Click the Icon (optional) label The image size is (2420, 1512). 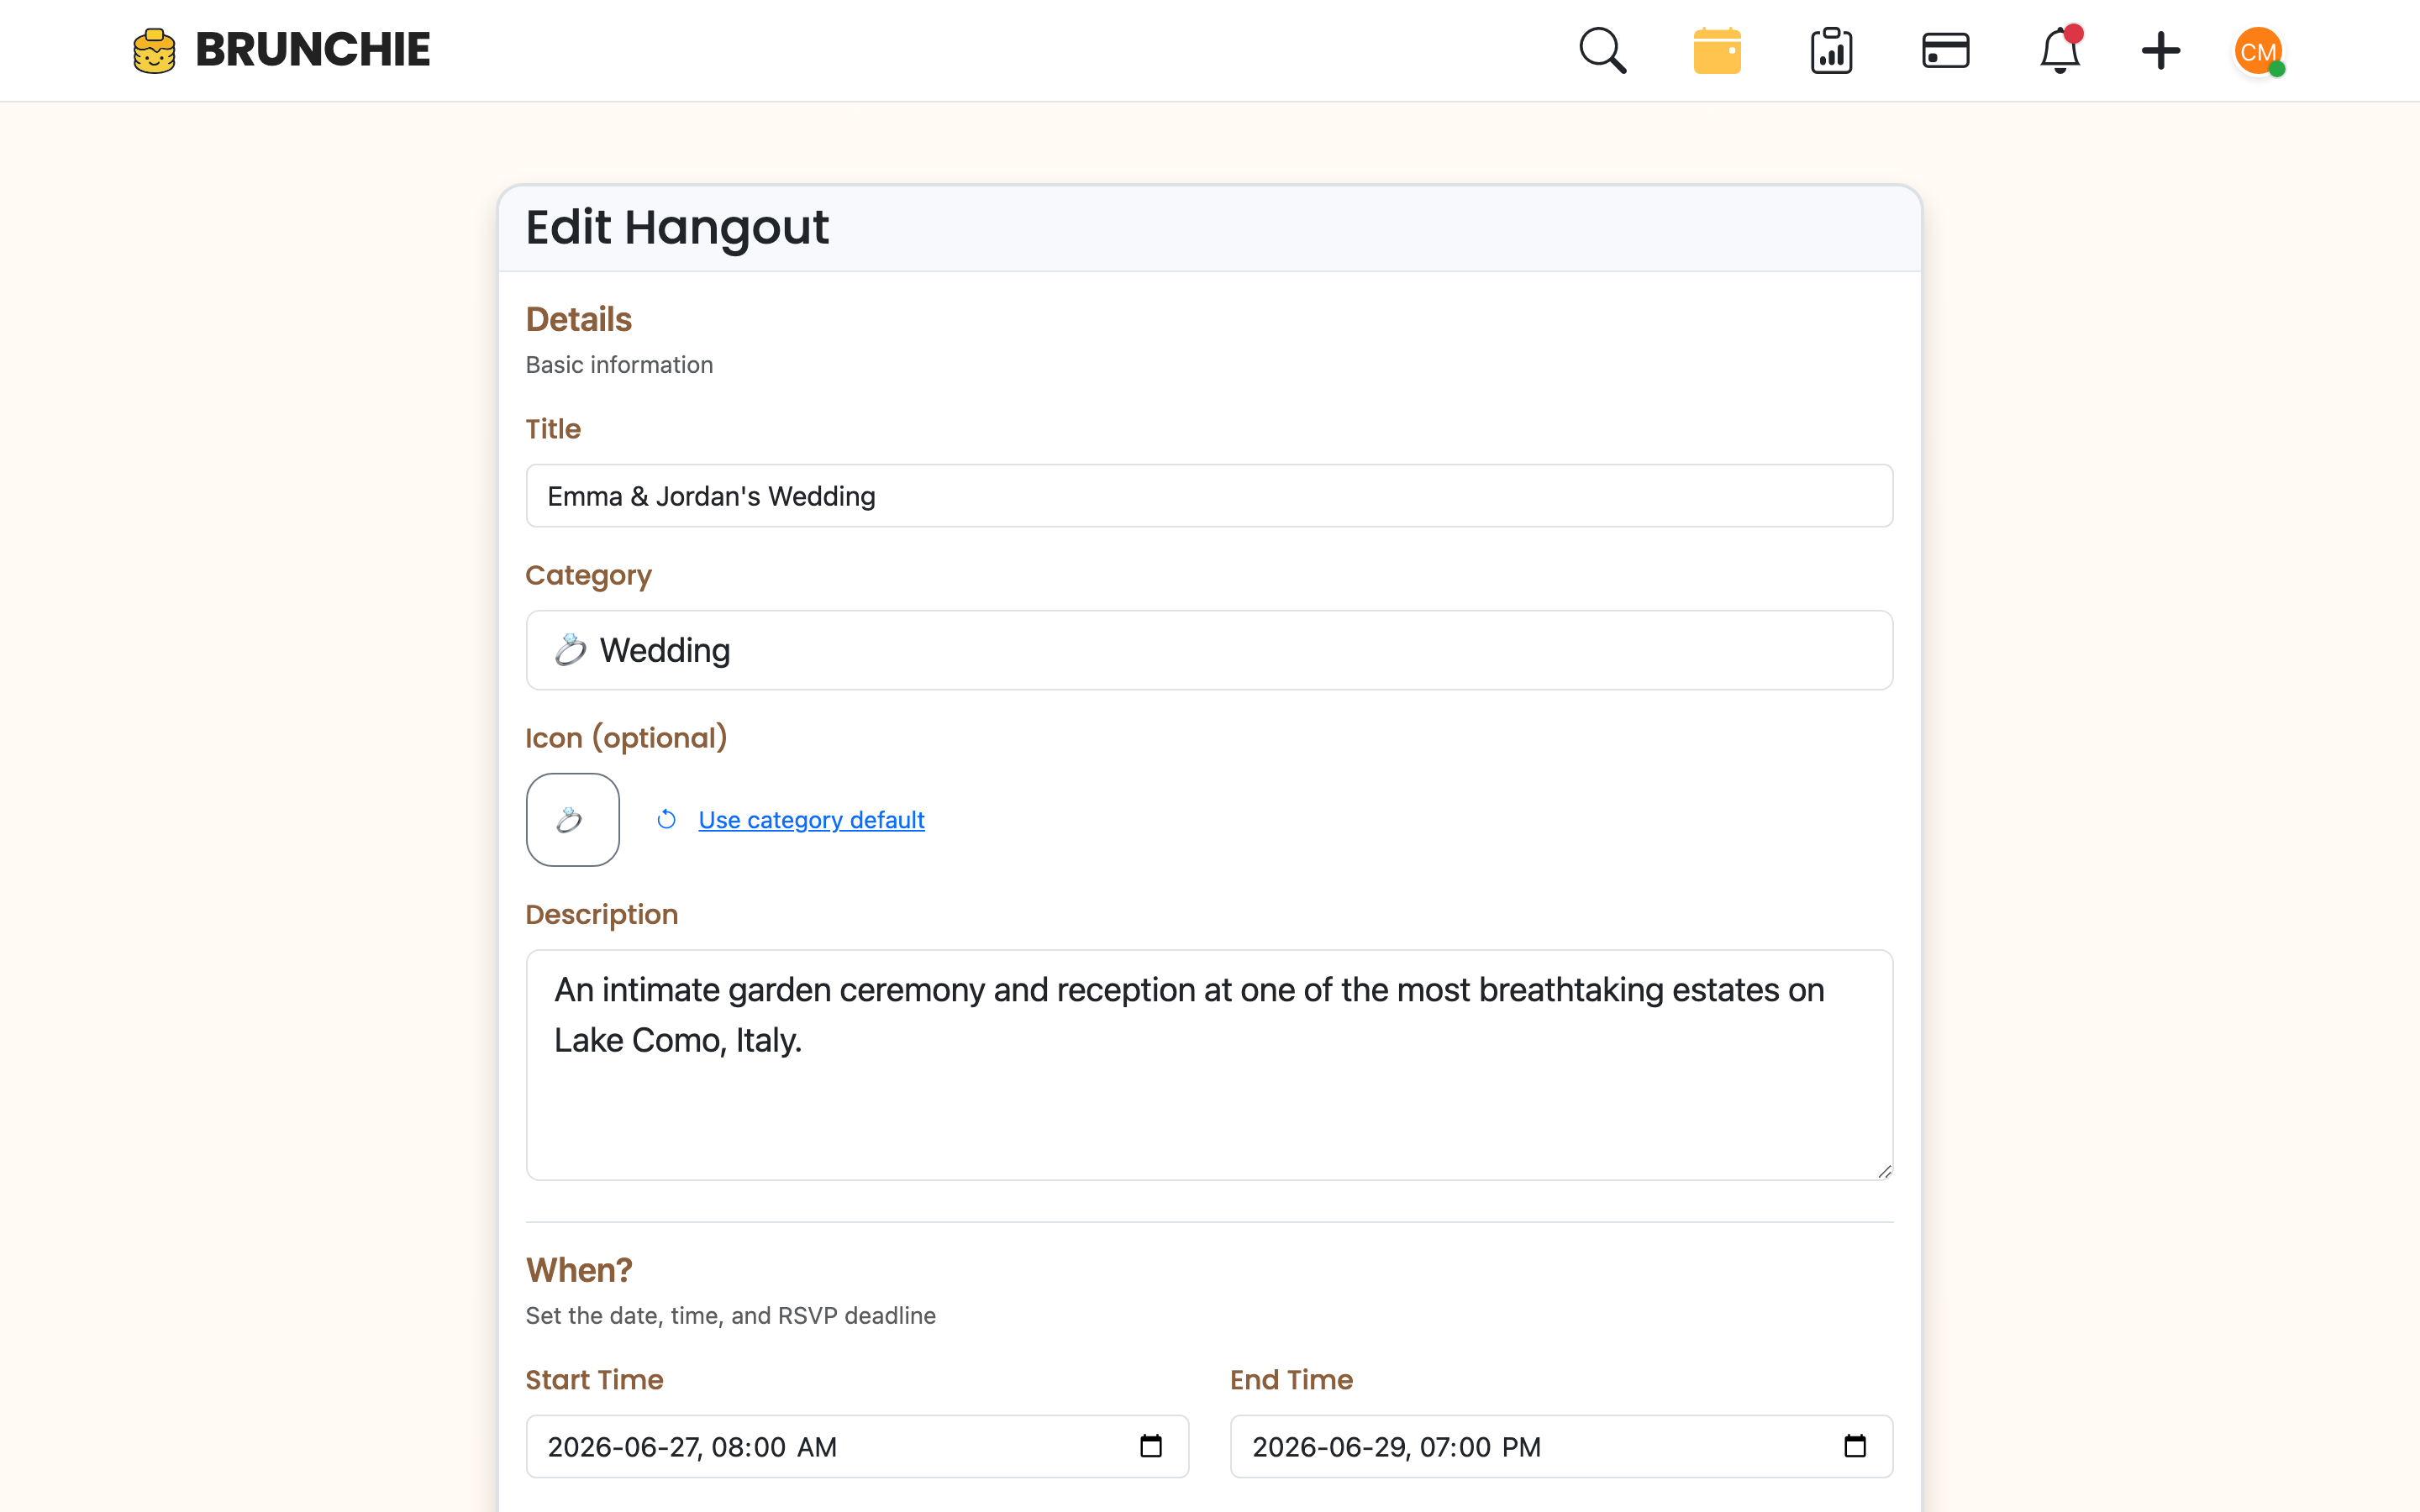pos(626,738)
